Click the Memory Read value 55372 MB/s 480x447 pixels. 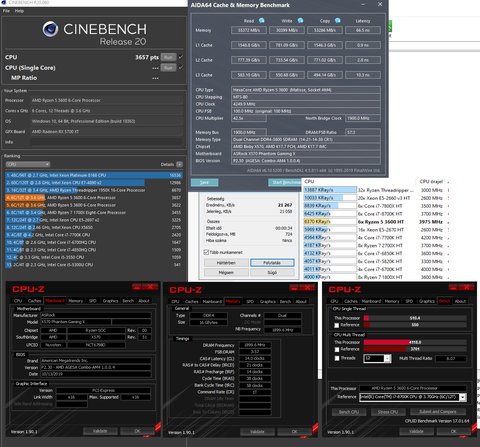click(249, 30)
